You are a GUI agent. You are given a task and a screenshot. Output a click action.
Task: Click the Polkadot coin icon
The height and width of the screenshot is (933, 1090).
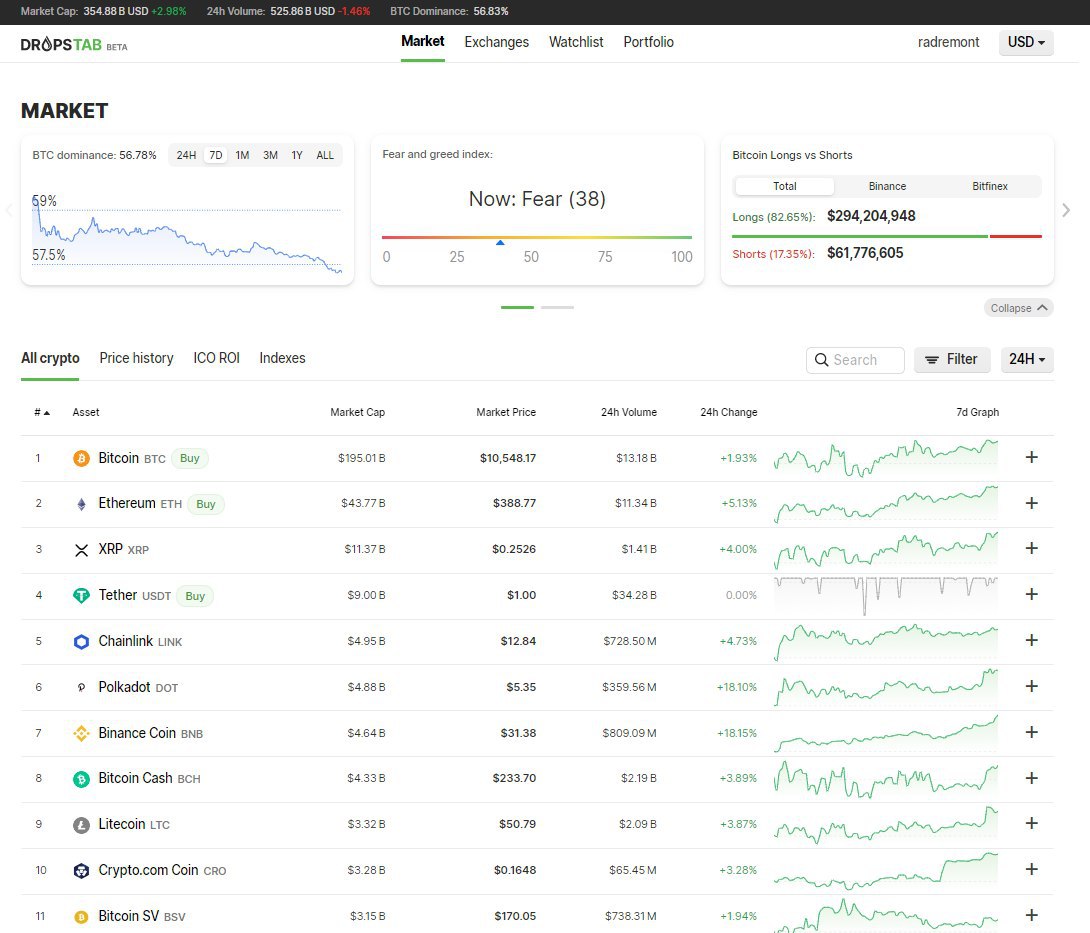81,688
